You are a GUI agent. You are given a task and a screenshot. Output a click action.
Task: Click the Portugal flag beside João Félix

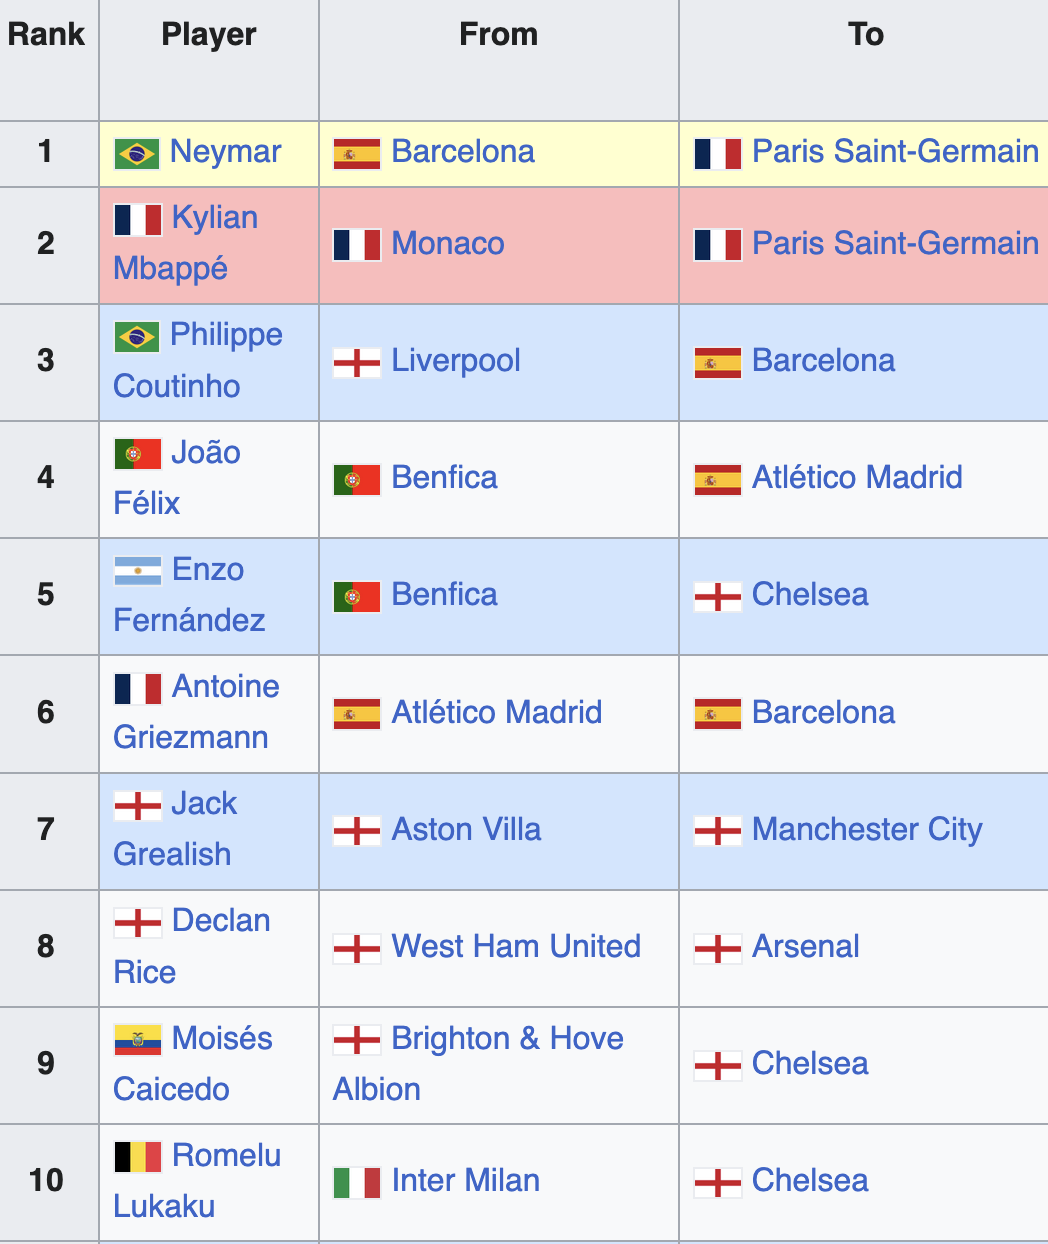[x=137, y=454]
